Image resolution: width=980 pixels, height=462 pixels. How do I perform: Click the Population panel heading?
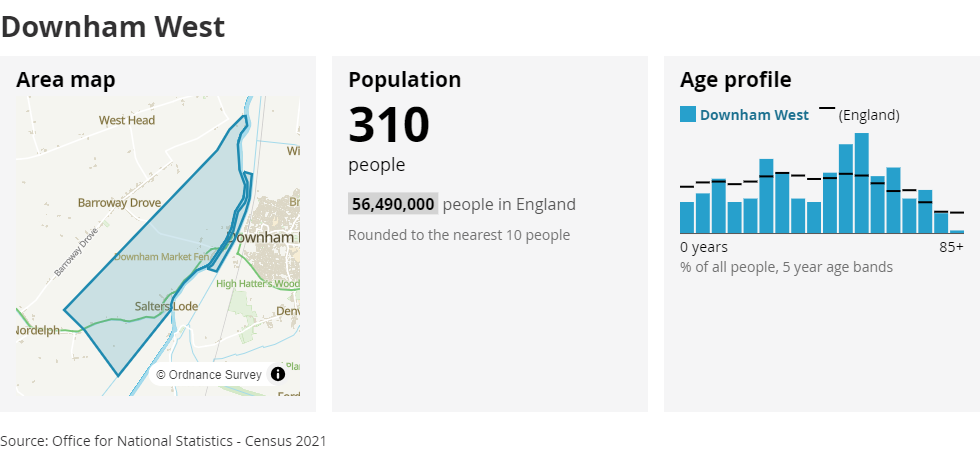404,80
